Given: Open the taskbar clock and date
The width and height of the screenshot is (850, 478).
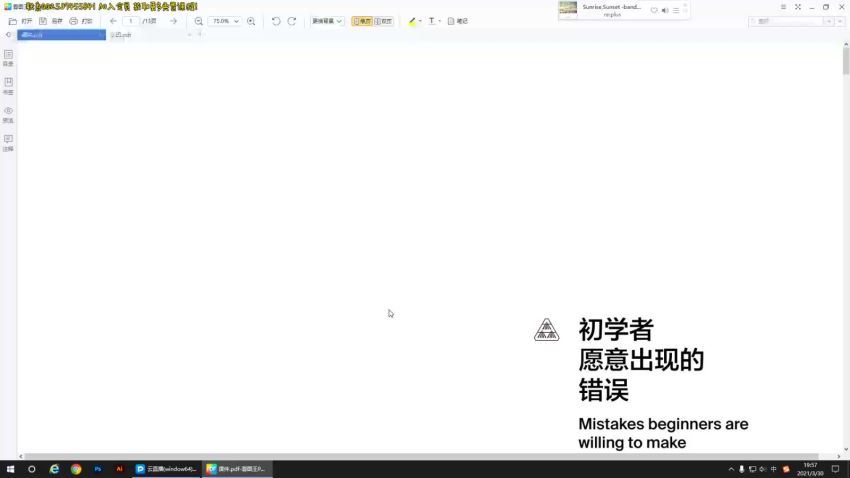Looking at the screenshot, I should point(810,469).
